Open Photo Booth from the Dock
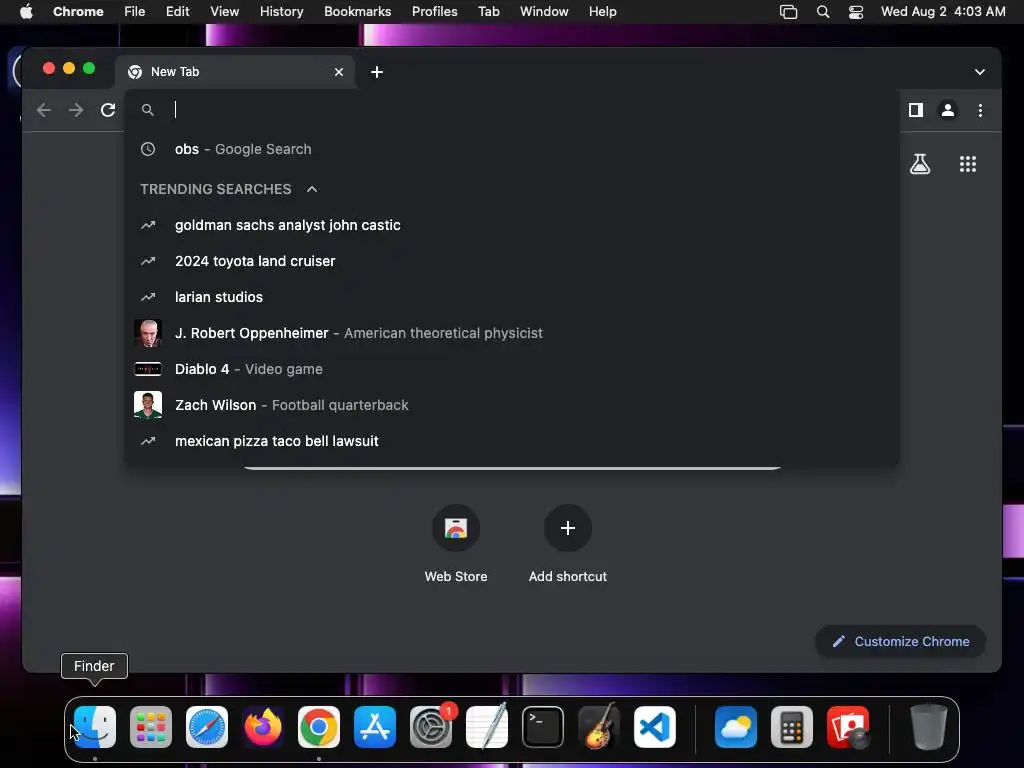Image resolution: width=1024 pixels, height=768 pixels. [x=848, y=727]
